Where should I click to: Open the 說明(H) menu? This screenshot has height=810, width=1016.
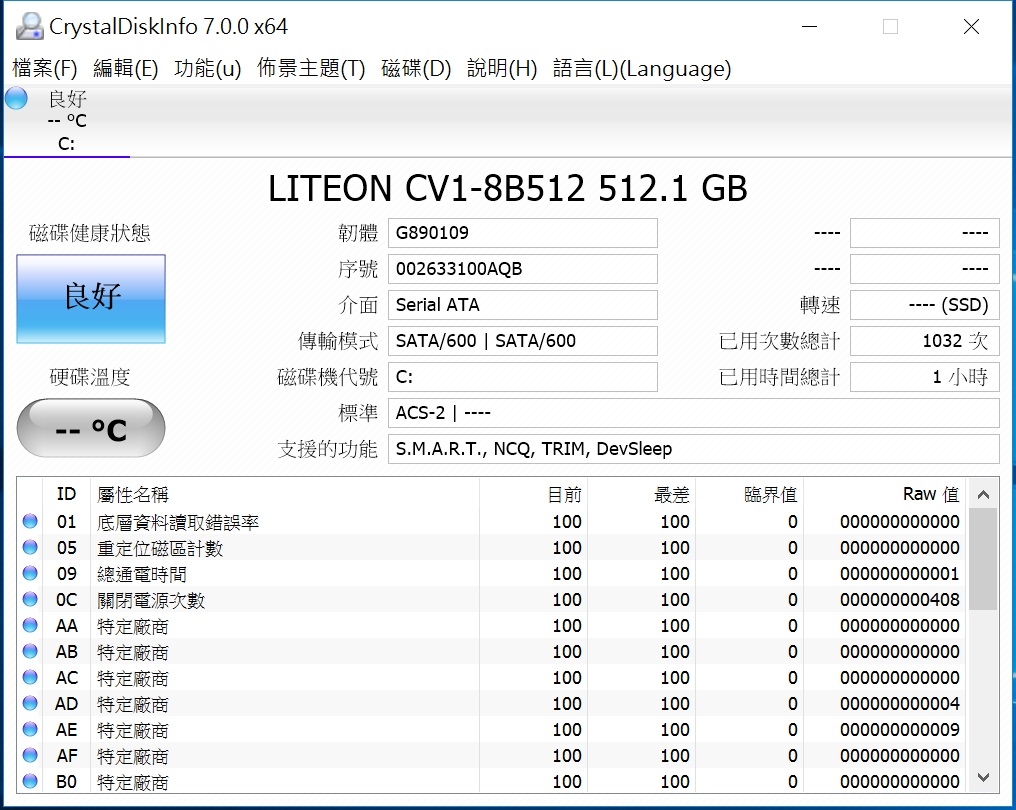[502, 68]
